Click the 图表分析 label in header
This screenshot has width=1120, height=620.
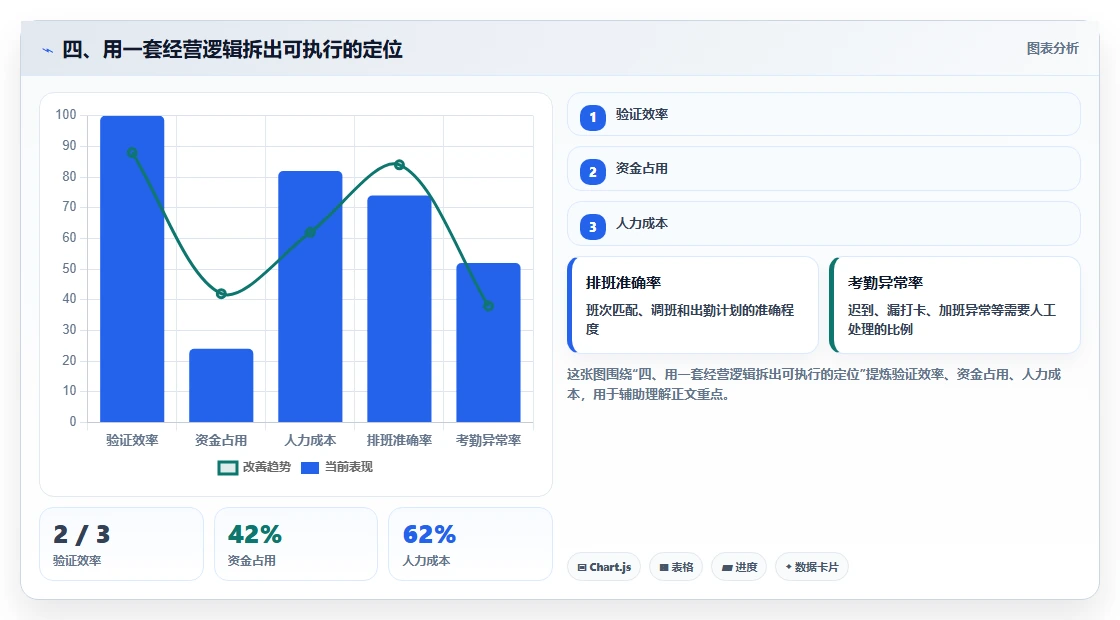(1052, 49)
